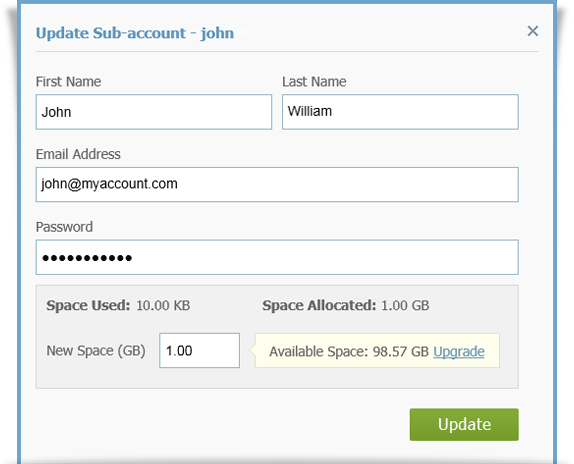
Task: Click into the Password field
Action: tap(277, 257)
